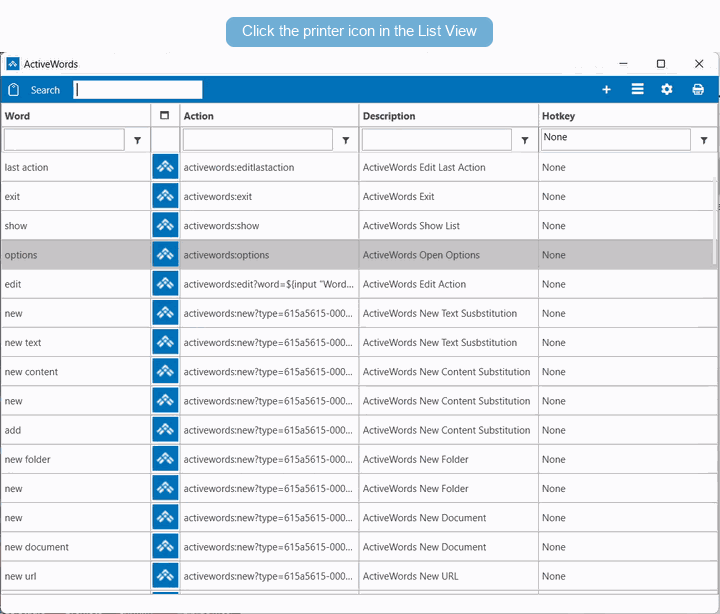This screenshot has height=614, width=720.
Task: Select the 'new content' word cell
Action: click(76, 372)
